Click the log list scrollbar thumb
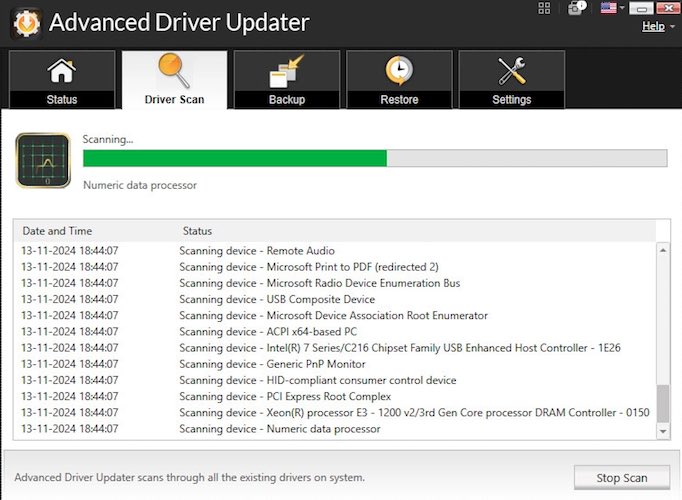 click(x=663, y=403)
